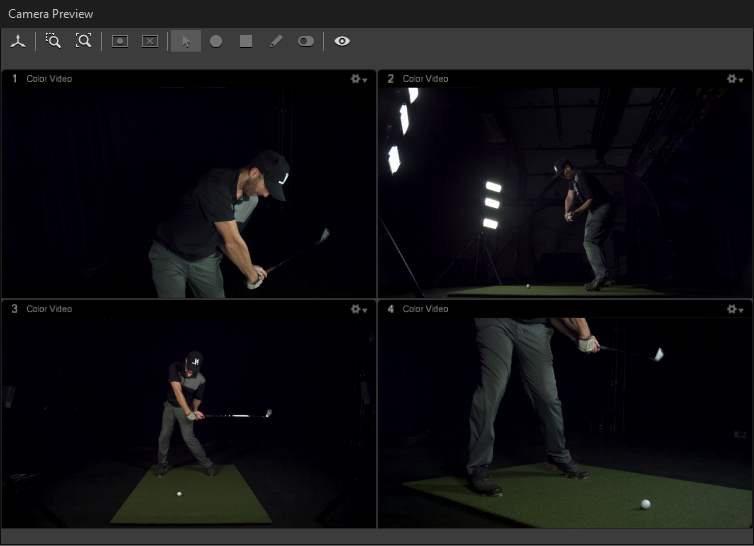Click the Camera Preview panel title
Viewport: 754px width, 546px height.
50,14
